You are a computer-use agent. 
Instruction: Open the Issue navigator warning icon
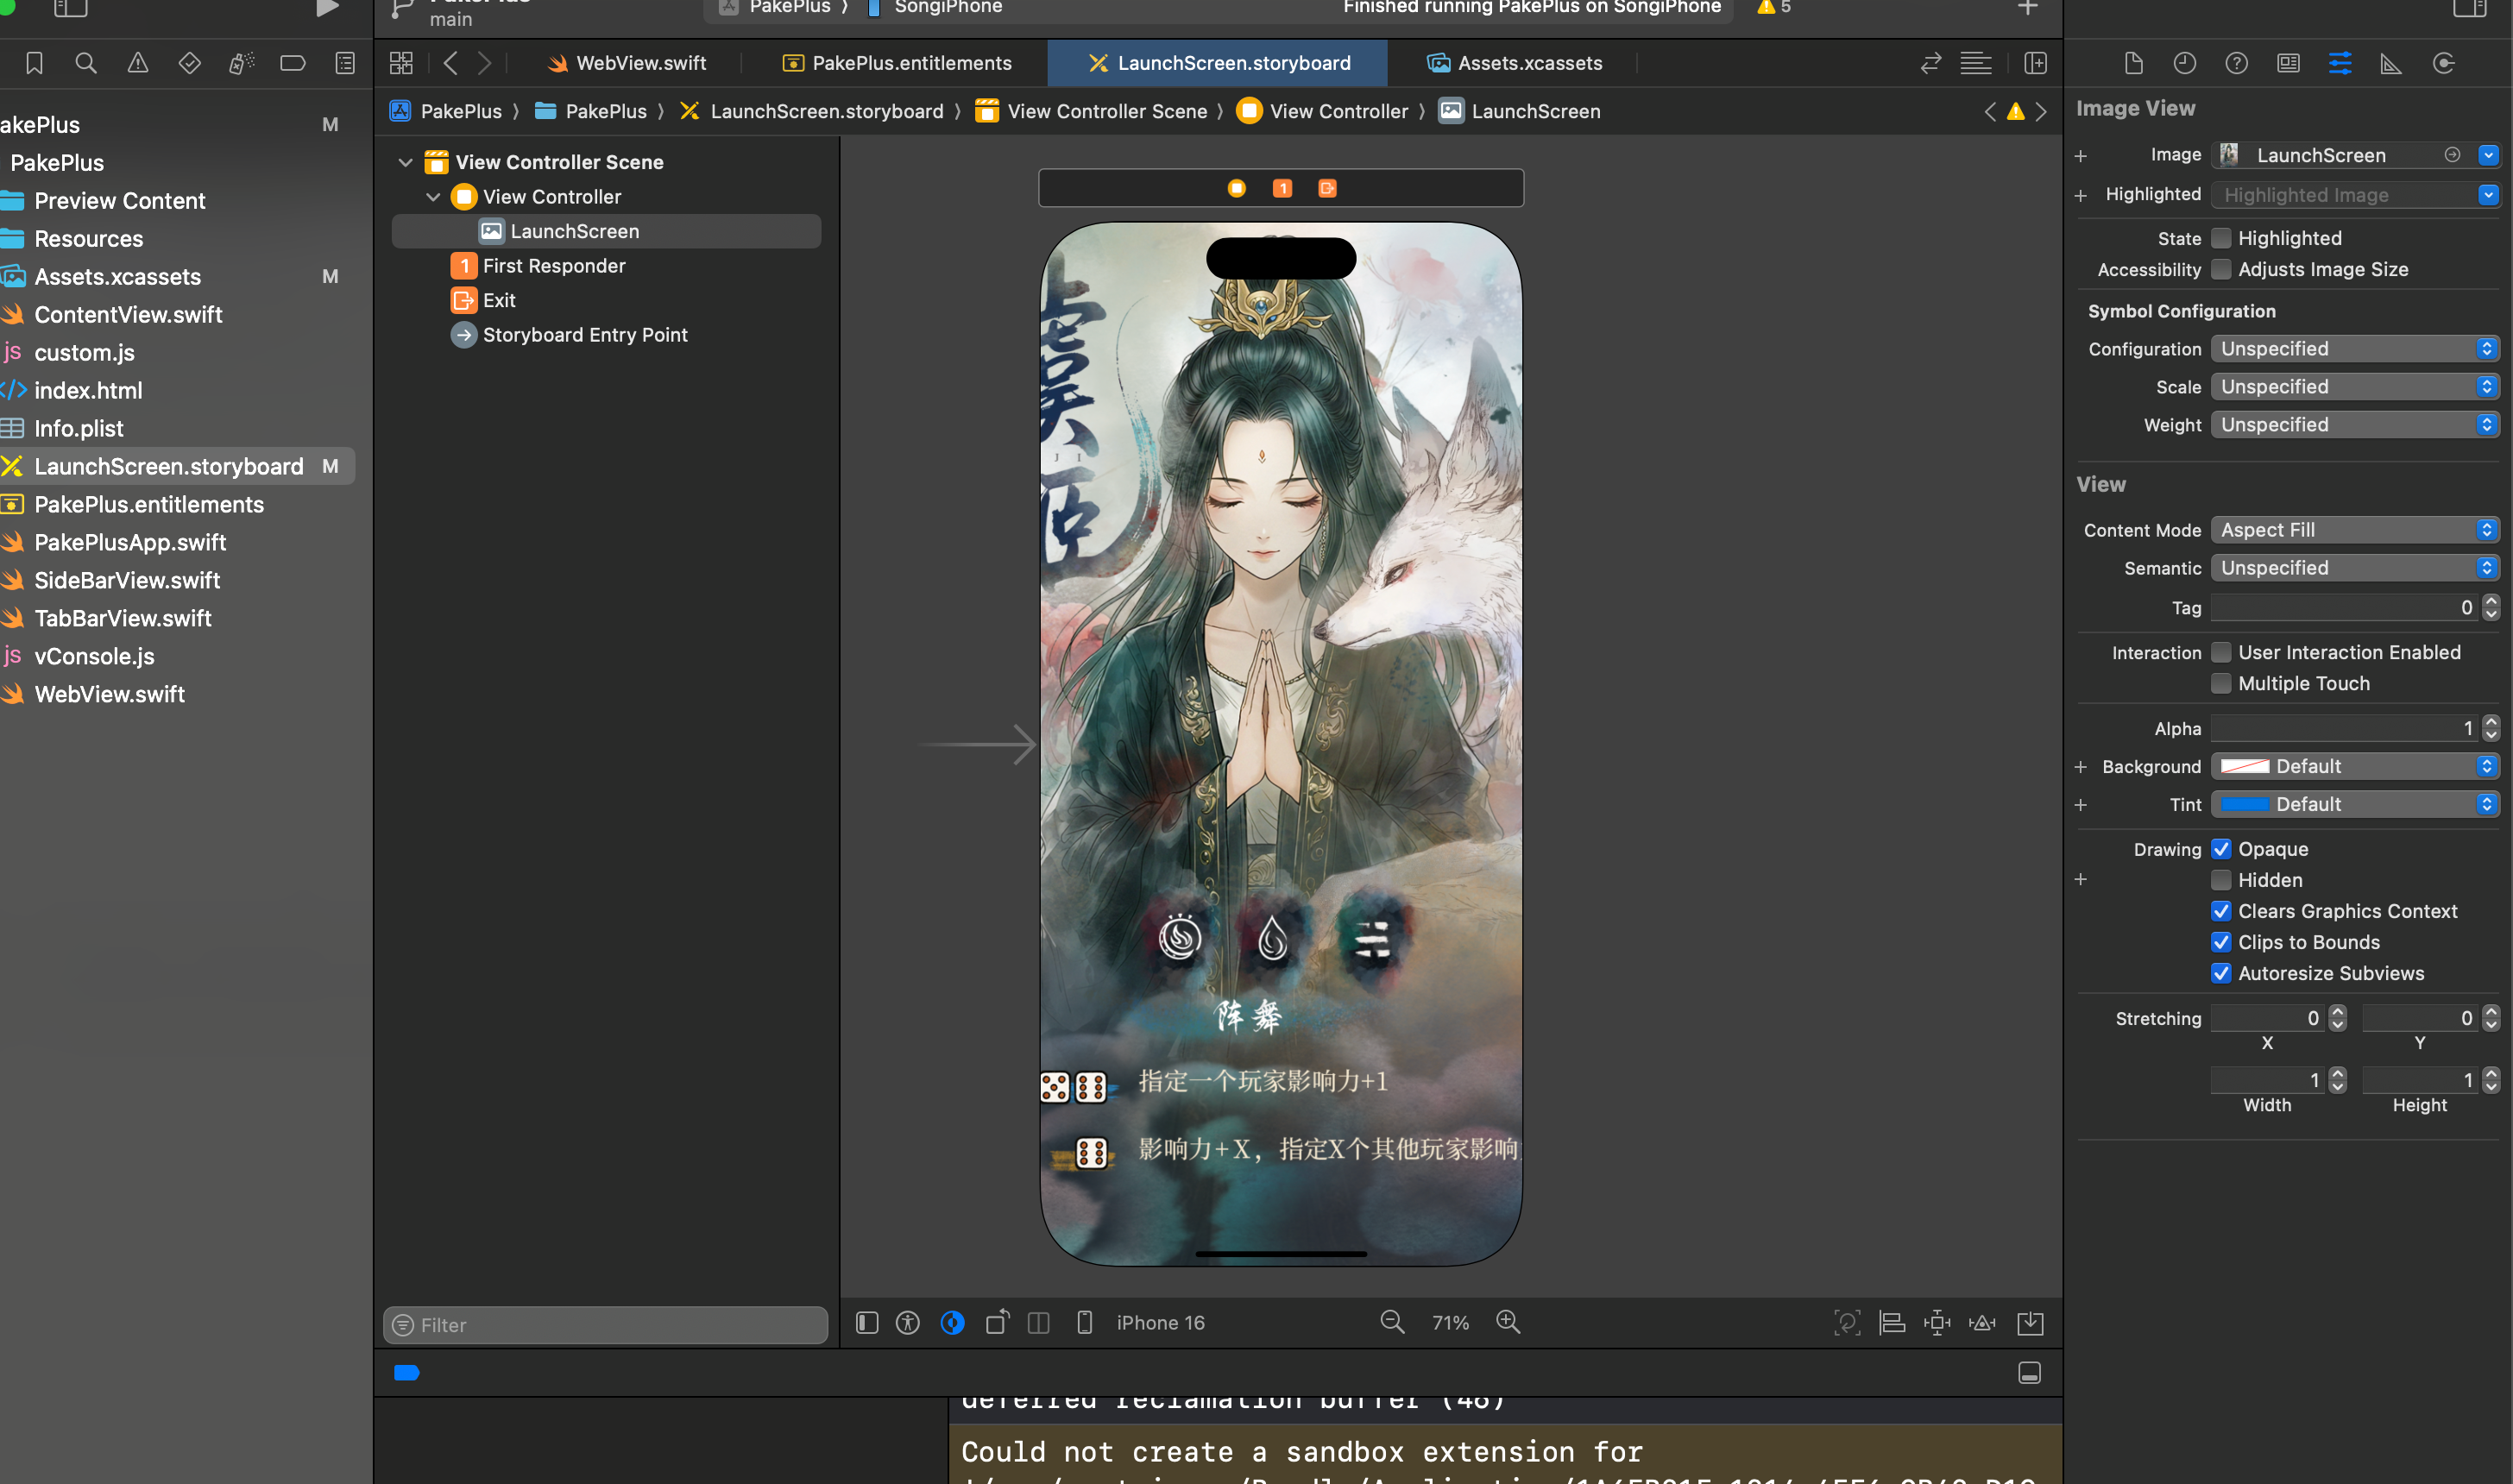(x=138, y=64)
